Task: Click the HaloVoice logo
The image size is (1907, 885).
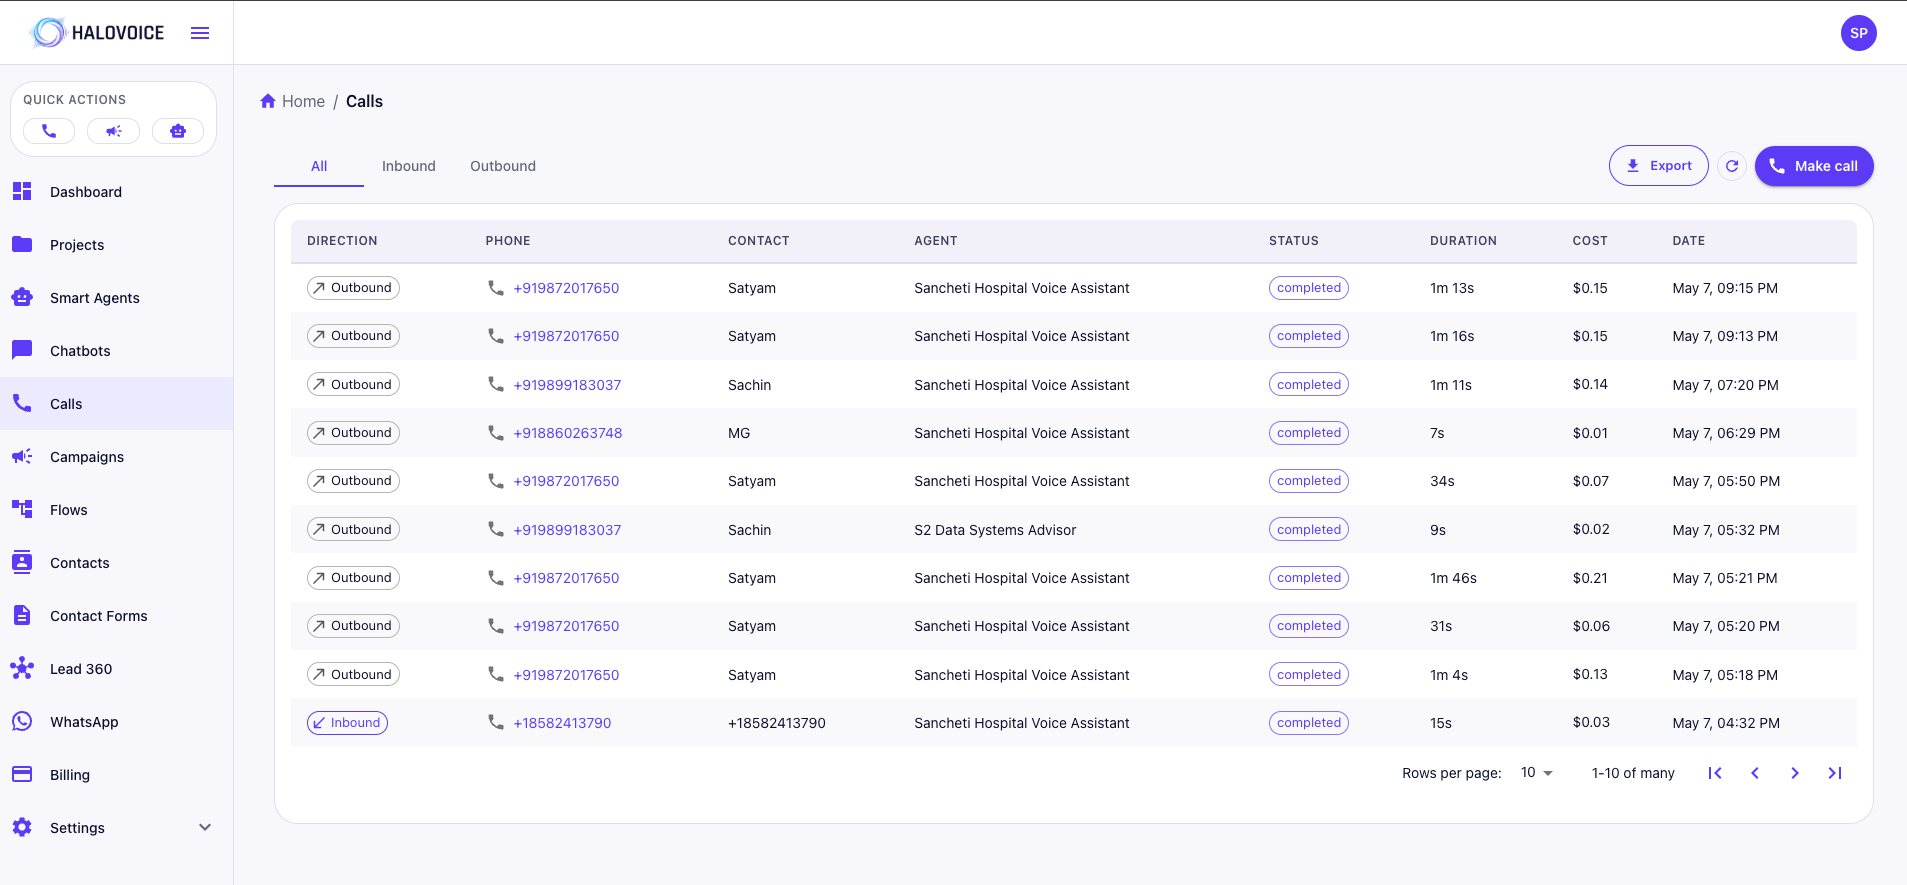Action: tap(97, 33)
